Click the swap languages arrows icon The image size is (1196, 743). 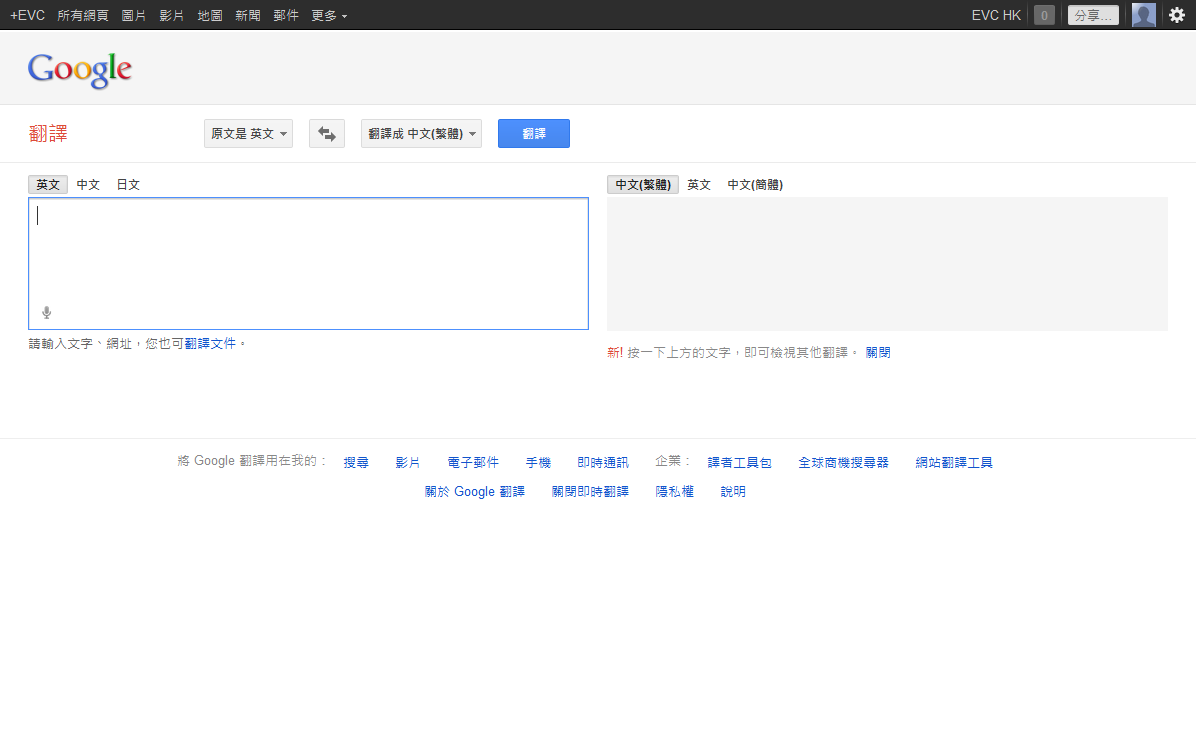(326, 133)
